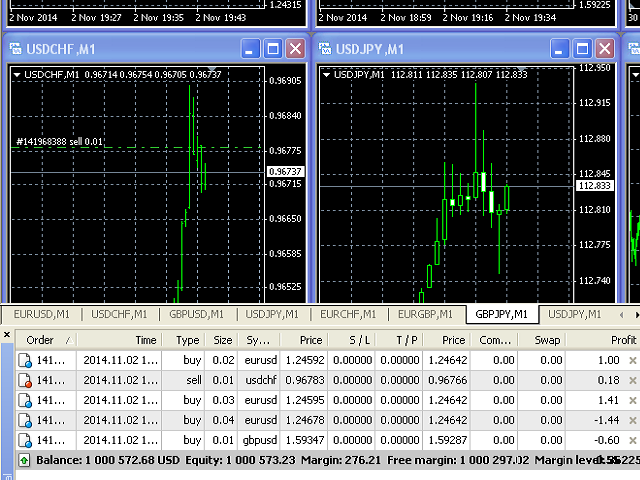Open the EURCHF,M1 chart tab

pyautogui.click(x=349, y=314)
